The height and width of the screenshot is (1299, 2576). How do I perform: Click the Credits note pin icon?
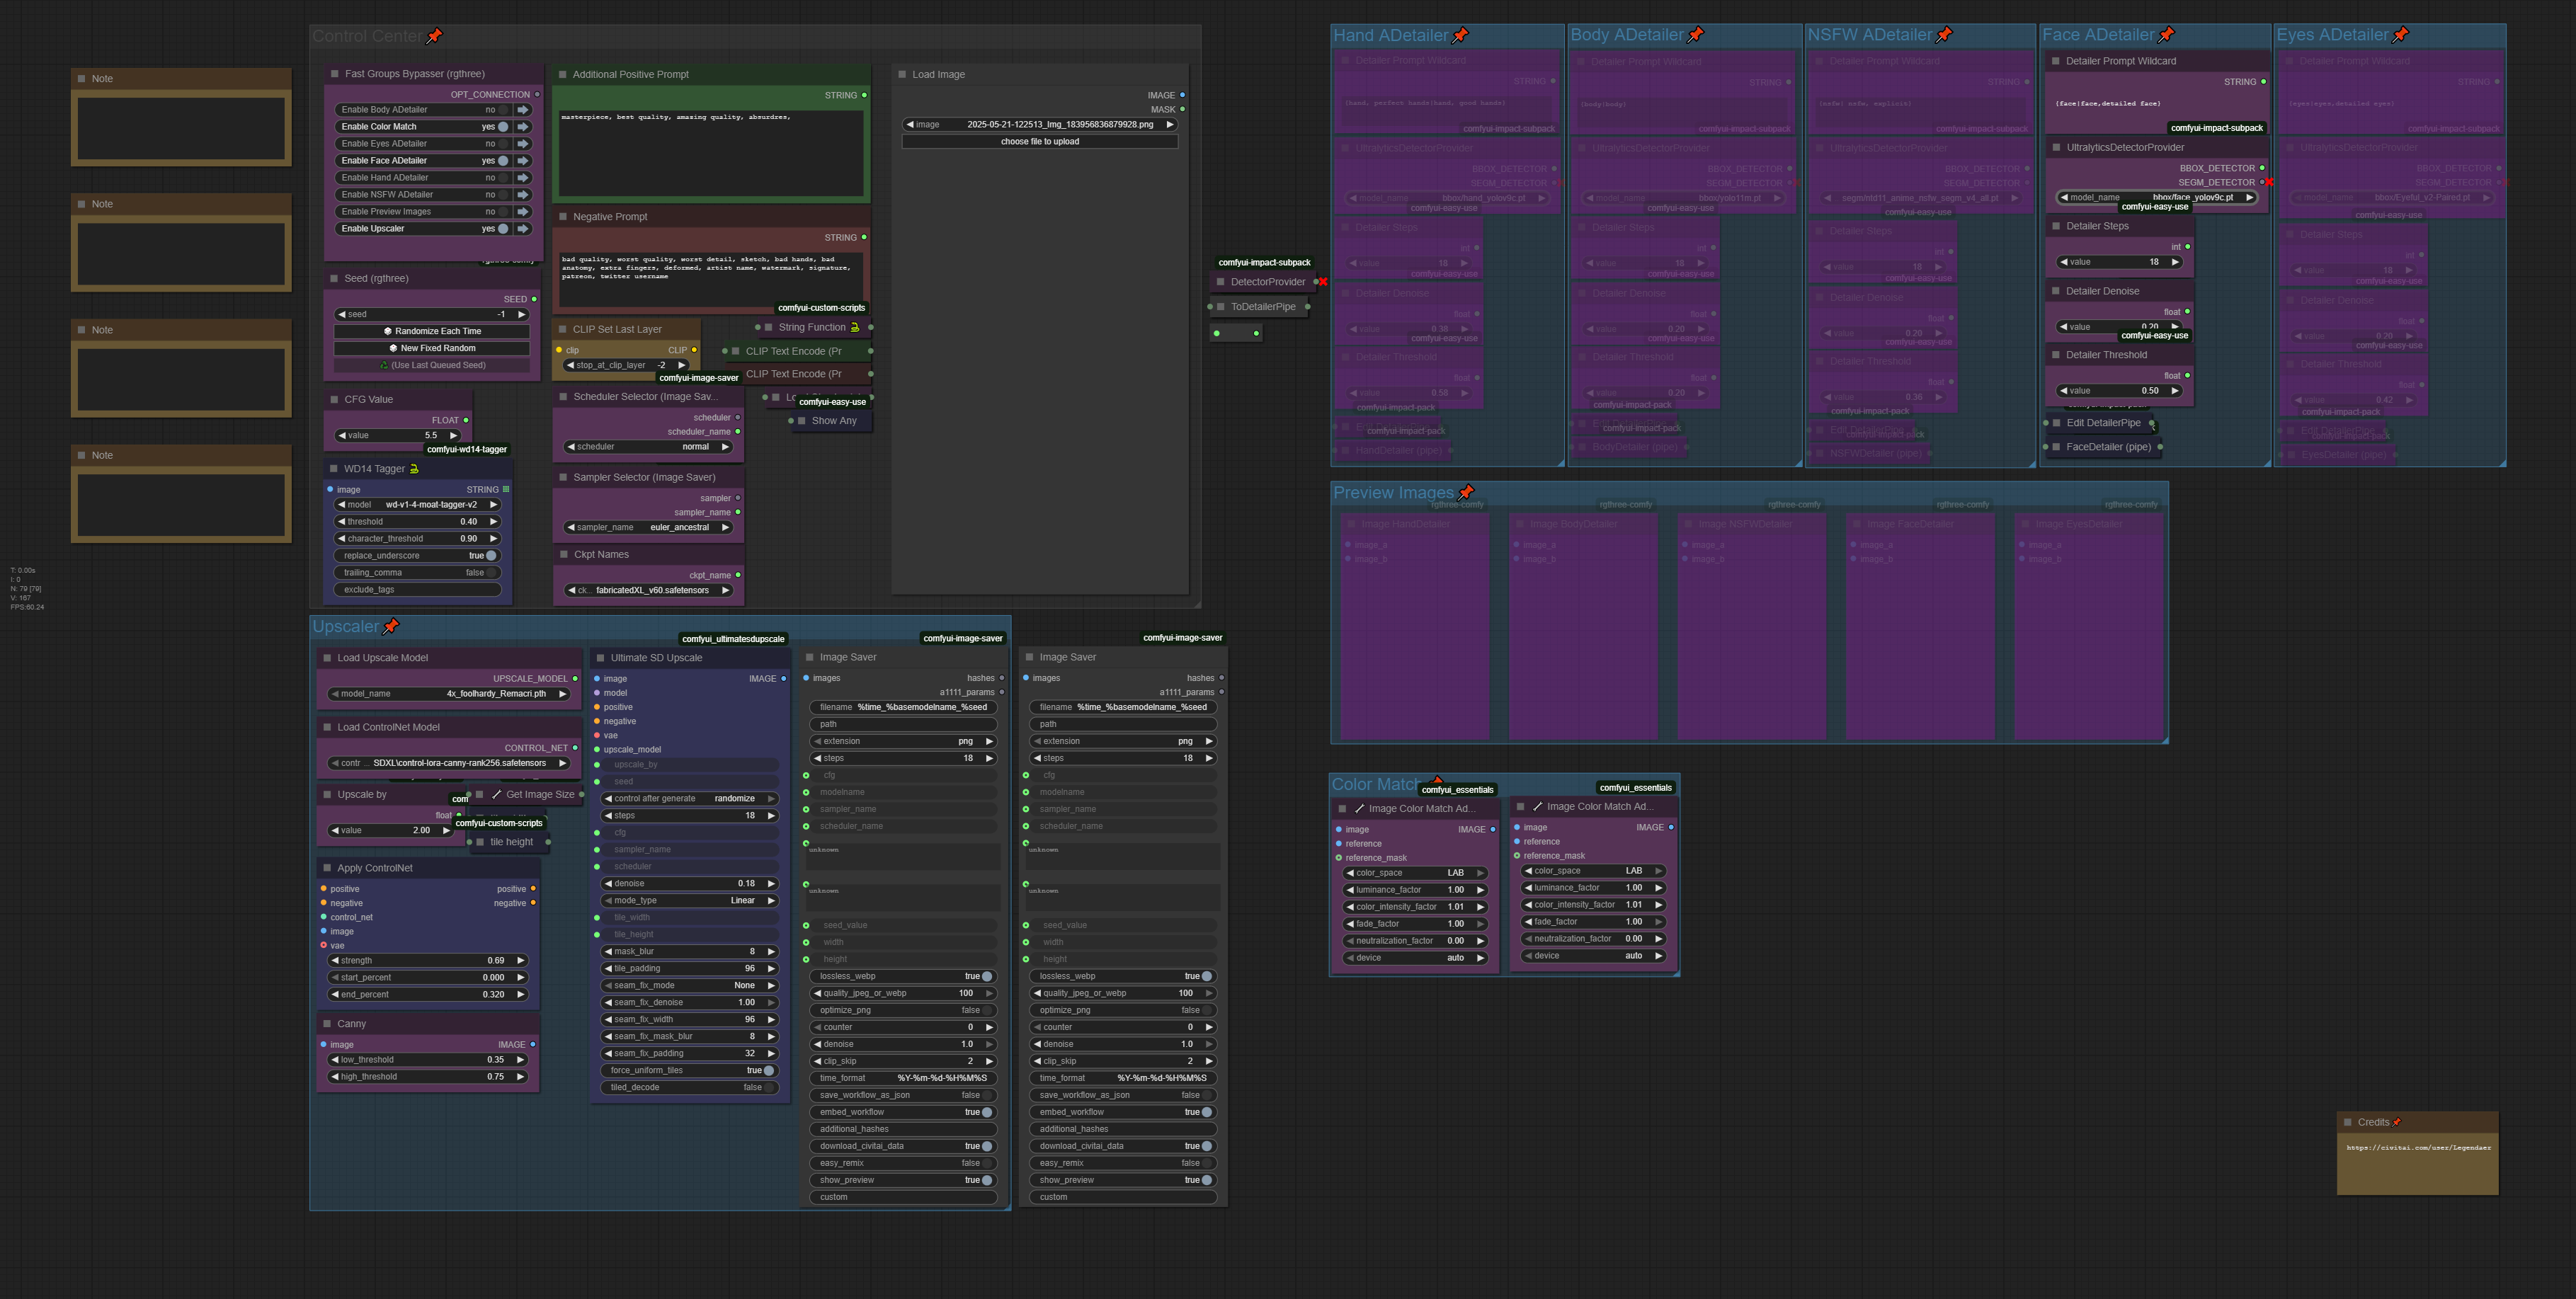[x=2397, y=1122]
